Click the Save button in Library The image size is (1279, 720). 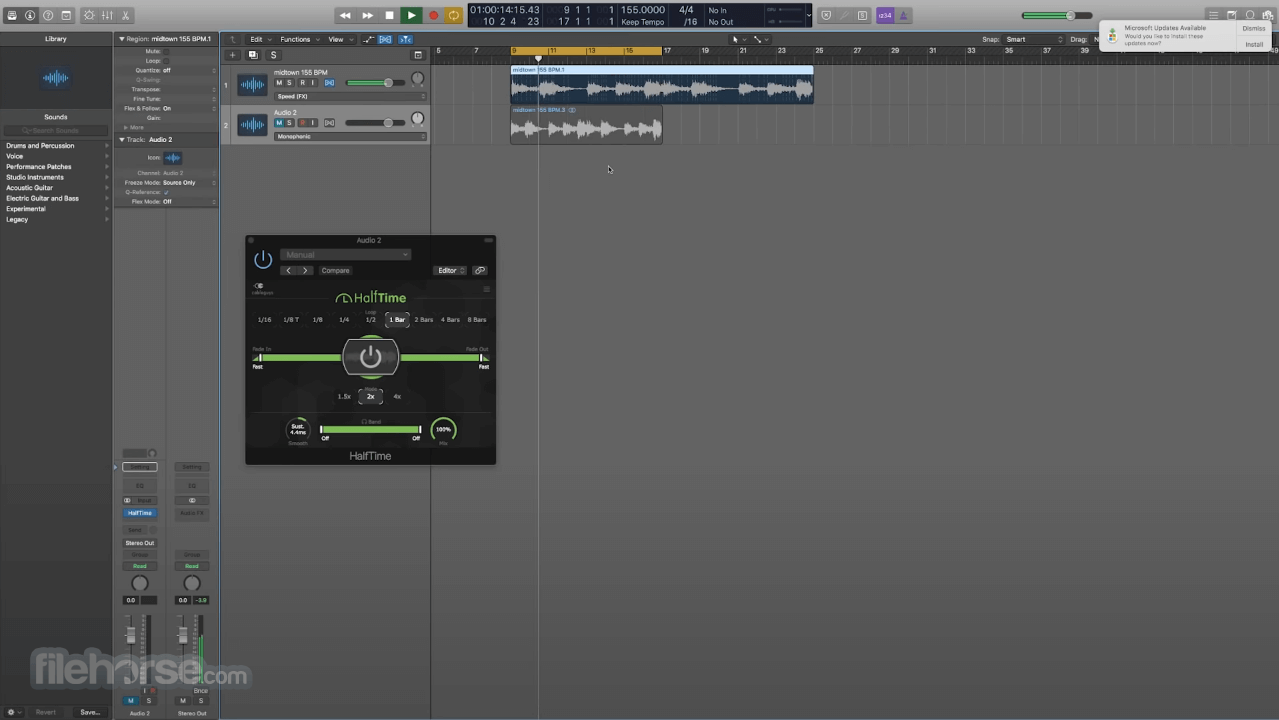[x=89, y=712]
